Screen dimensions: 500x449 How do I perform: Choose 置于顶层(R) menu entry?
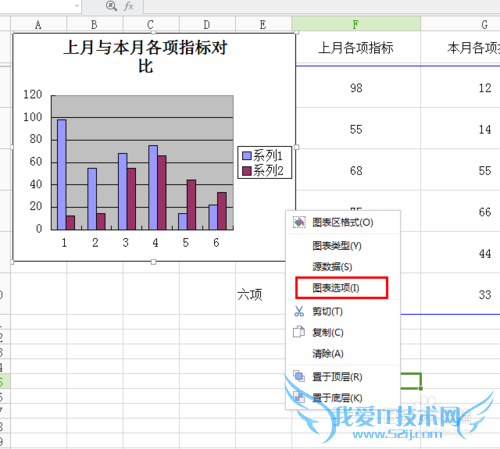tap(343, 377)
